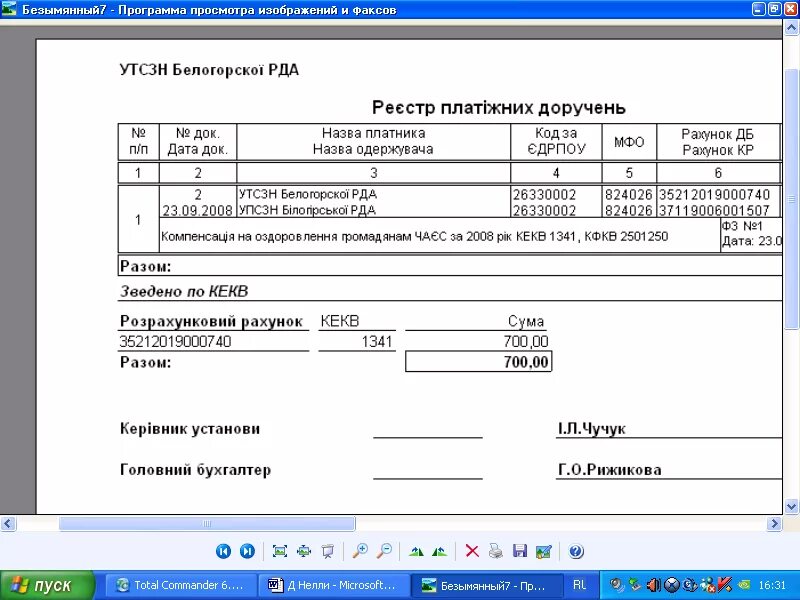Click the 'Головний бухгалтер' label
This screenshot has height=600, width=800.
(195, 470)
